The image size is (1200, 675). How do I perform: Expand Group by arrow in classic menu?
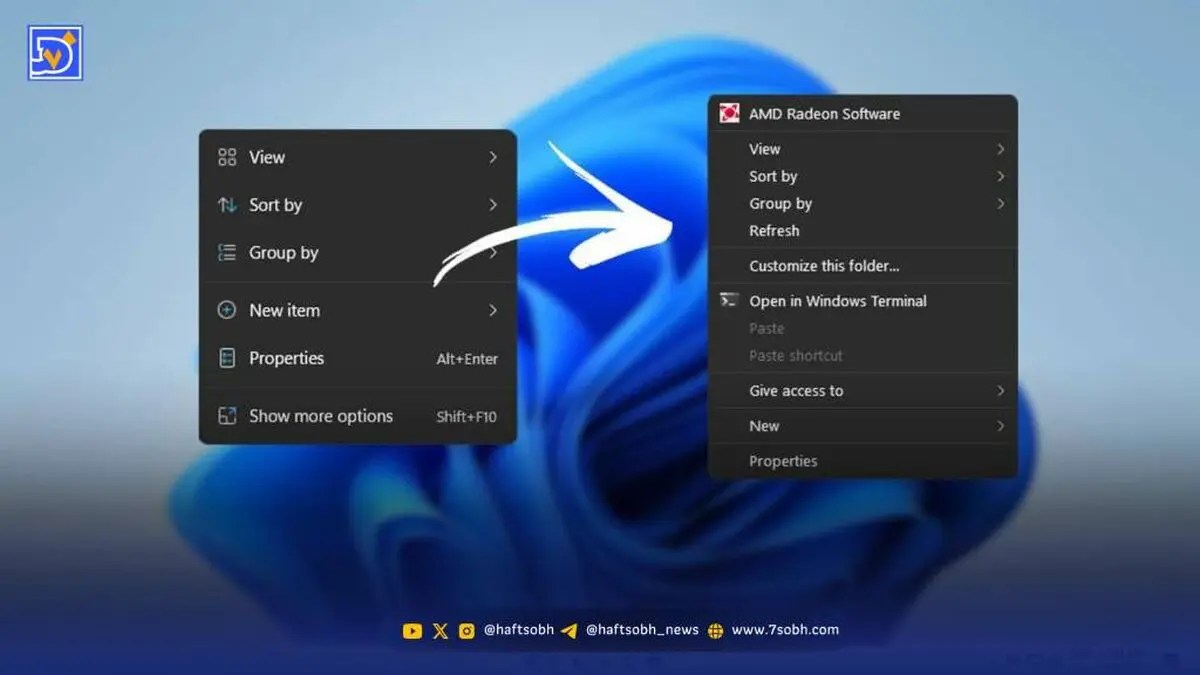pos(1000,203)
